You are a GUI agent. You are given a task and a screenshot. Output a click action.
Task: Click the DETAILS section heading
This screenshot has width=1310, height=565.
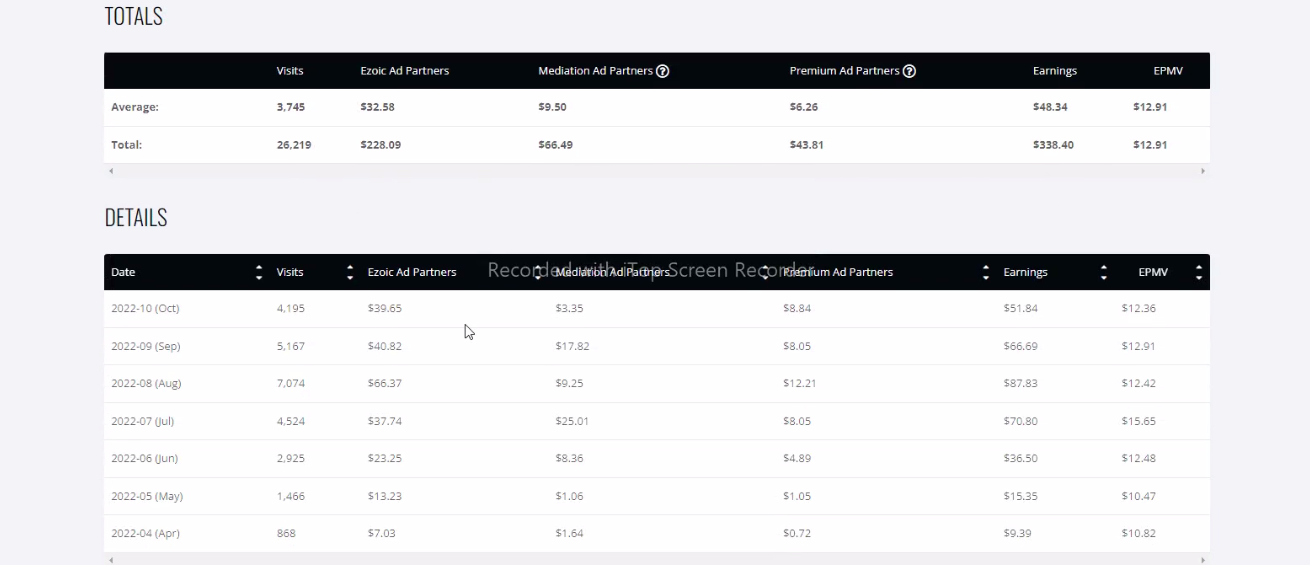136,218
